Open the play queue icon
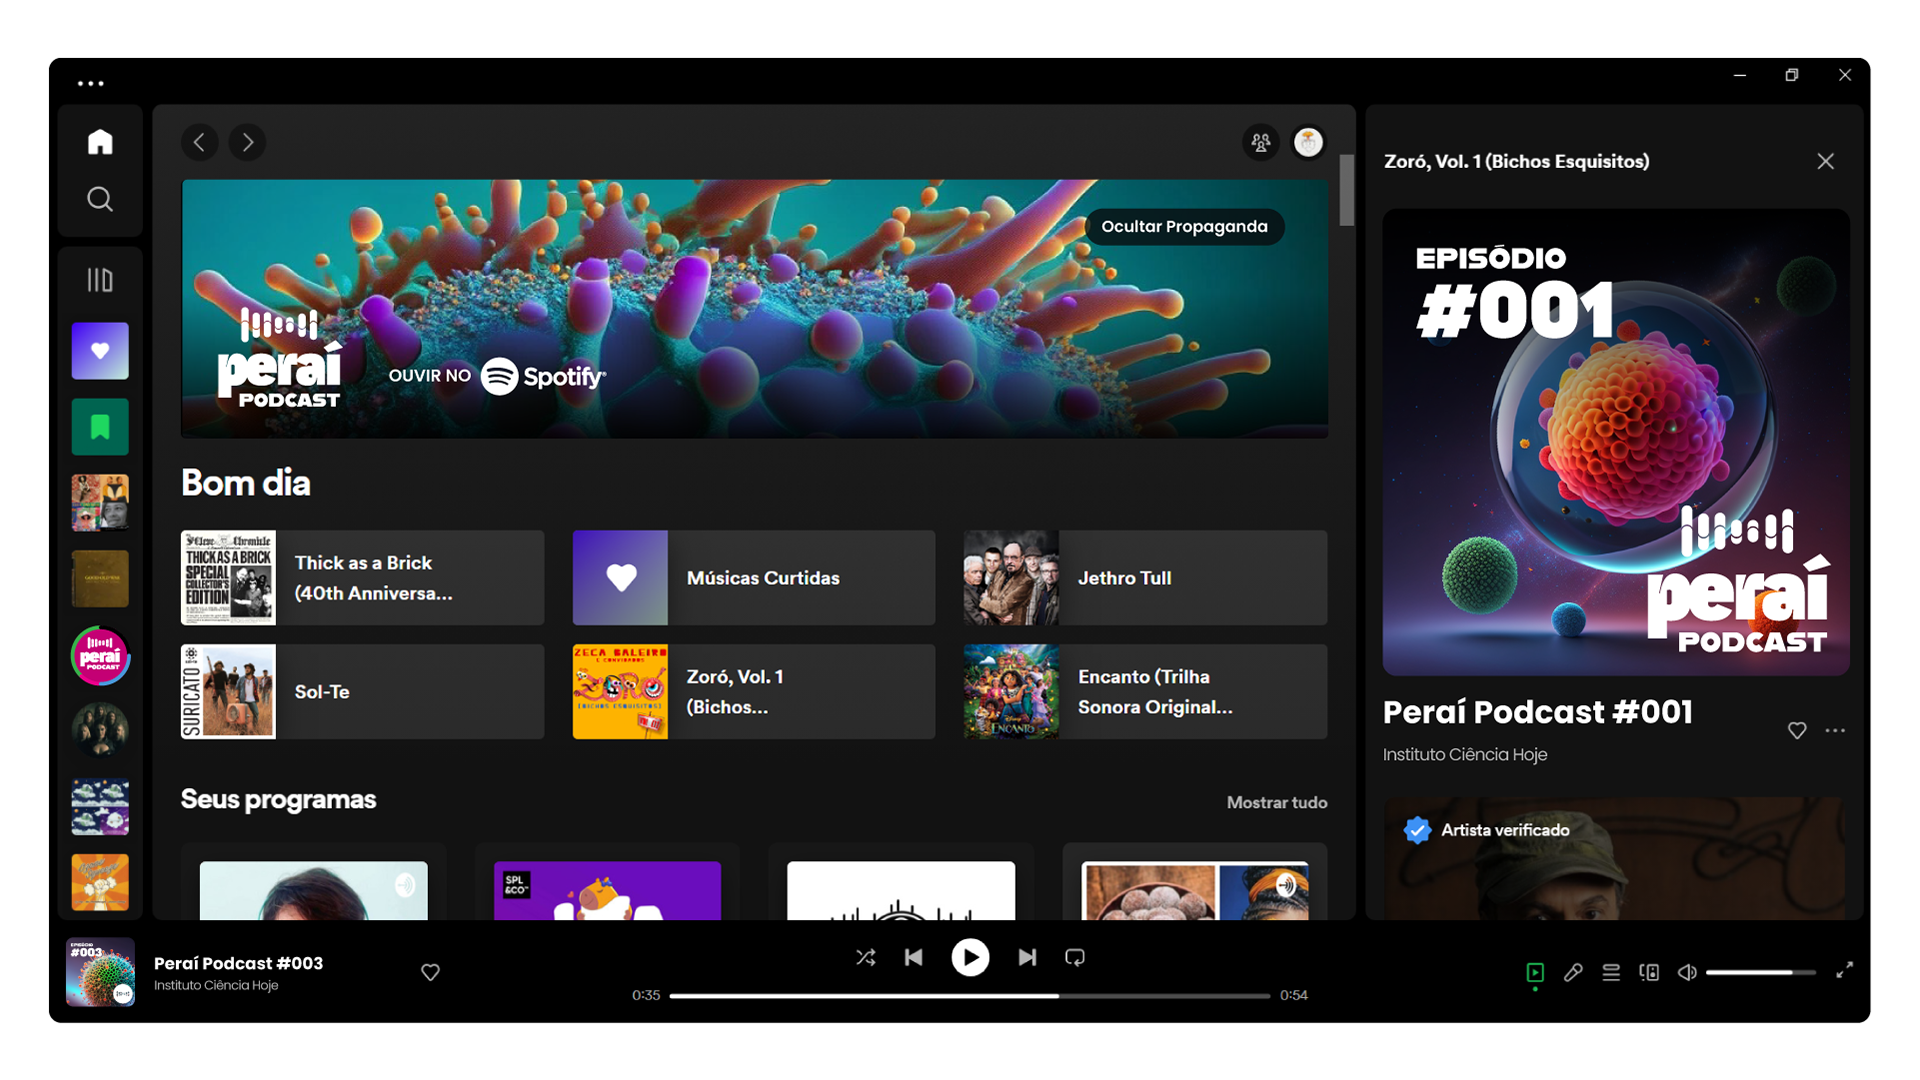 [1611, 972]
